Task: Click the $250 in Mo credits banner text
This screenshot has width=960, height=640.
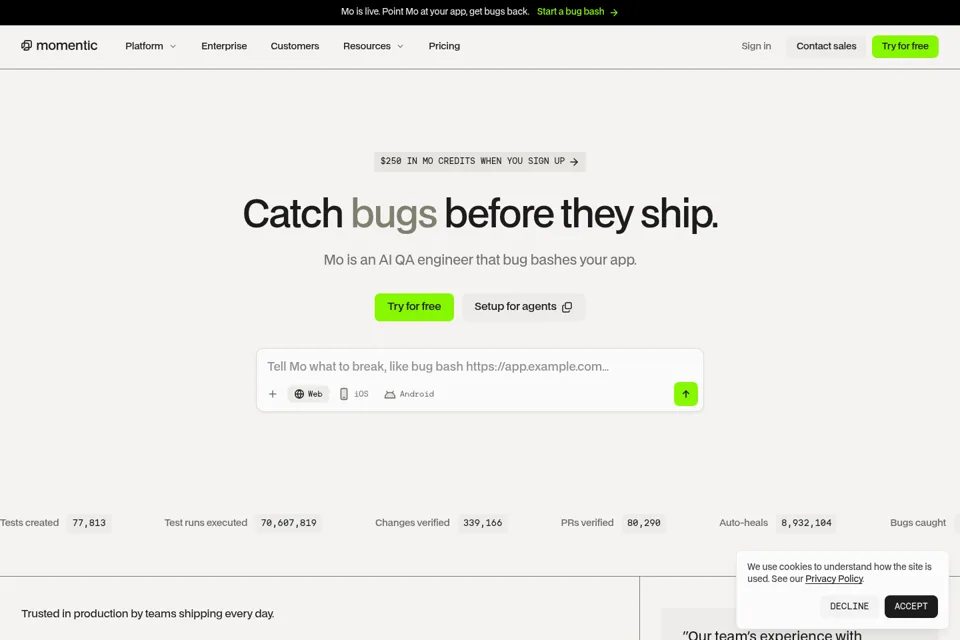Action: (x=472, y=161)
